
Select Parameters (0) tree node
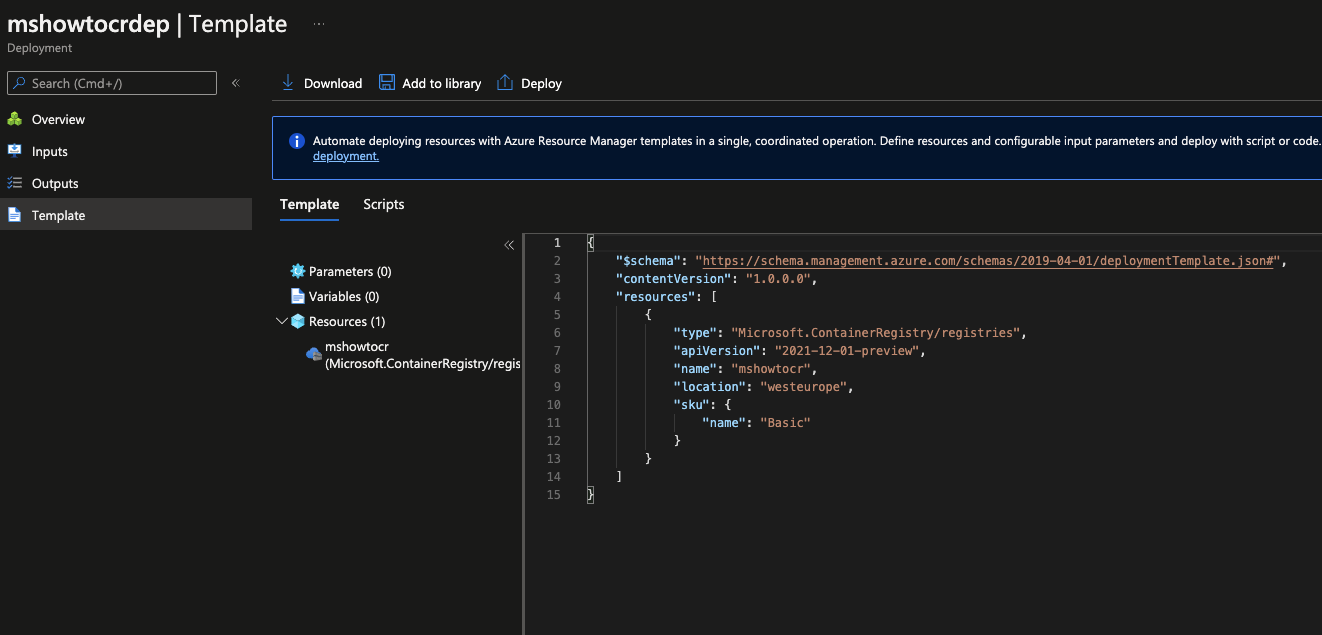350,271
